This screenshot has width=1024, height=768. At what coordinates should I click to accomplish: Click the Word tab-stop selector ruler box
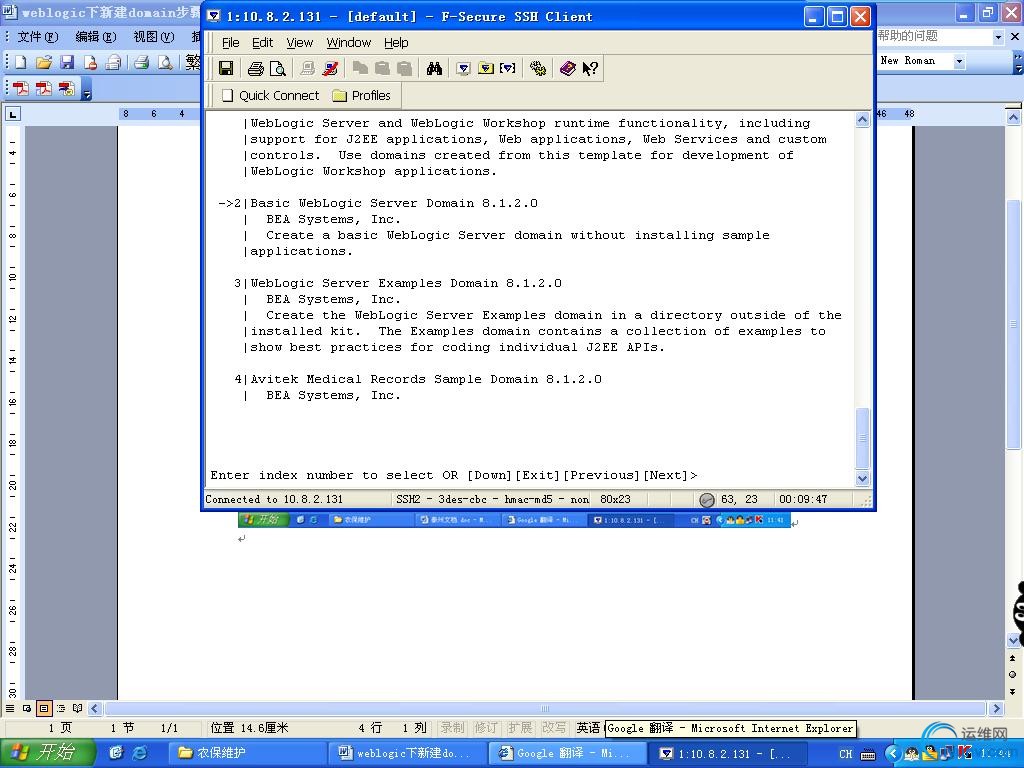[x=12, y=114]
